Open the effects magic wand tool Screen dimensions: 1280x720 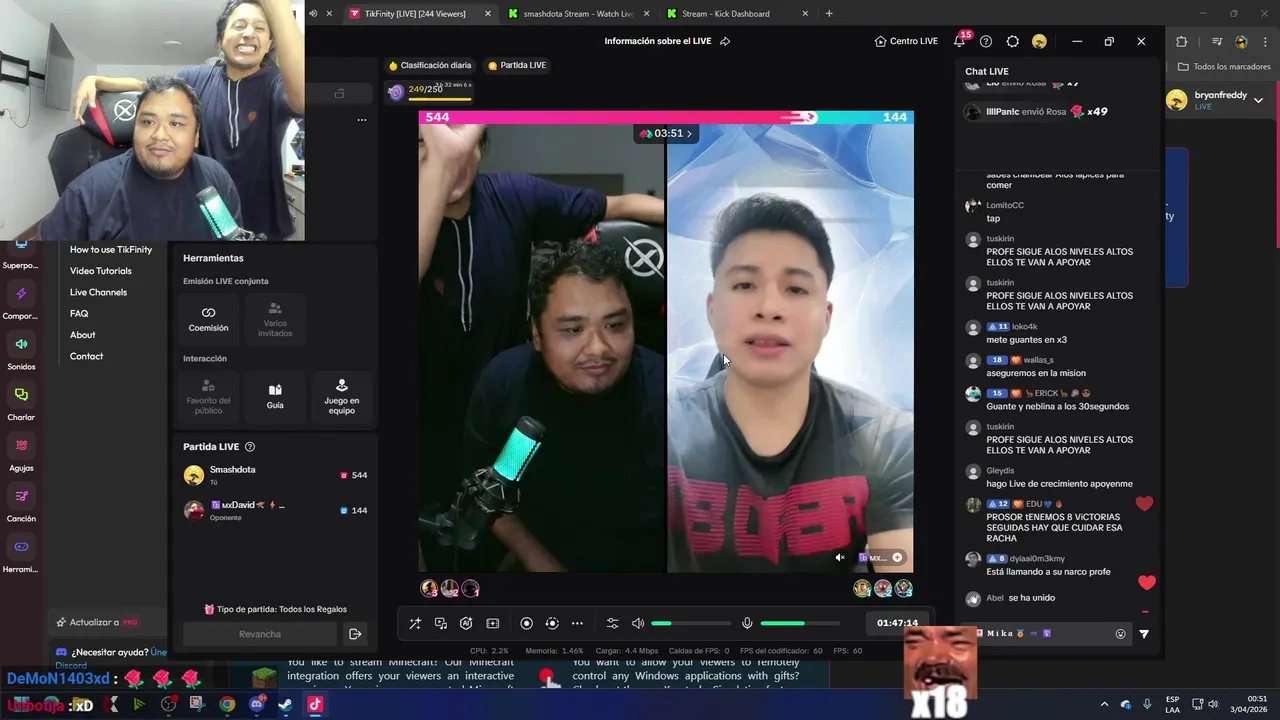point(415,623)
